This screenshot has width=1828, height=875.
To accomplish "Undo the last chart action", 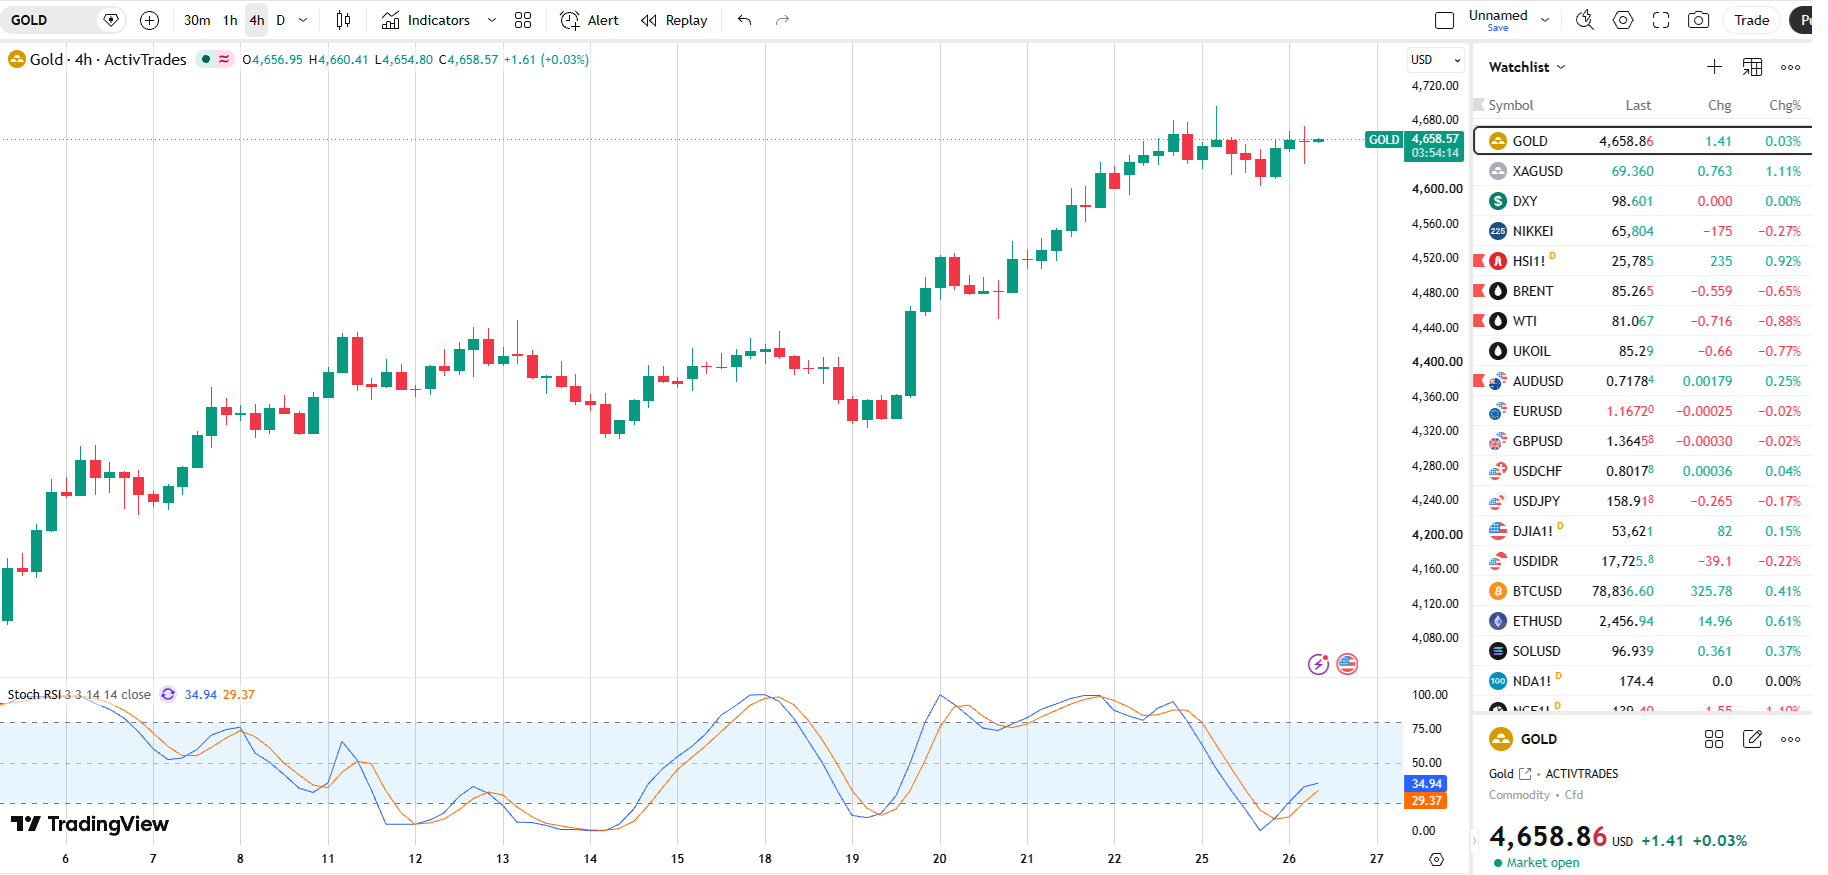I will coord(745,20).
